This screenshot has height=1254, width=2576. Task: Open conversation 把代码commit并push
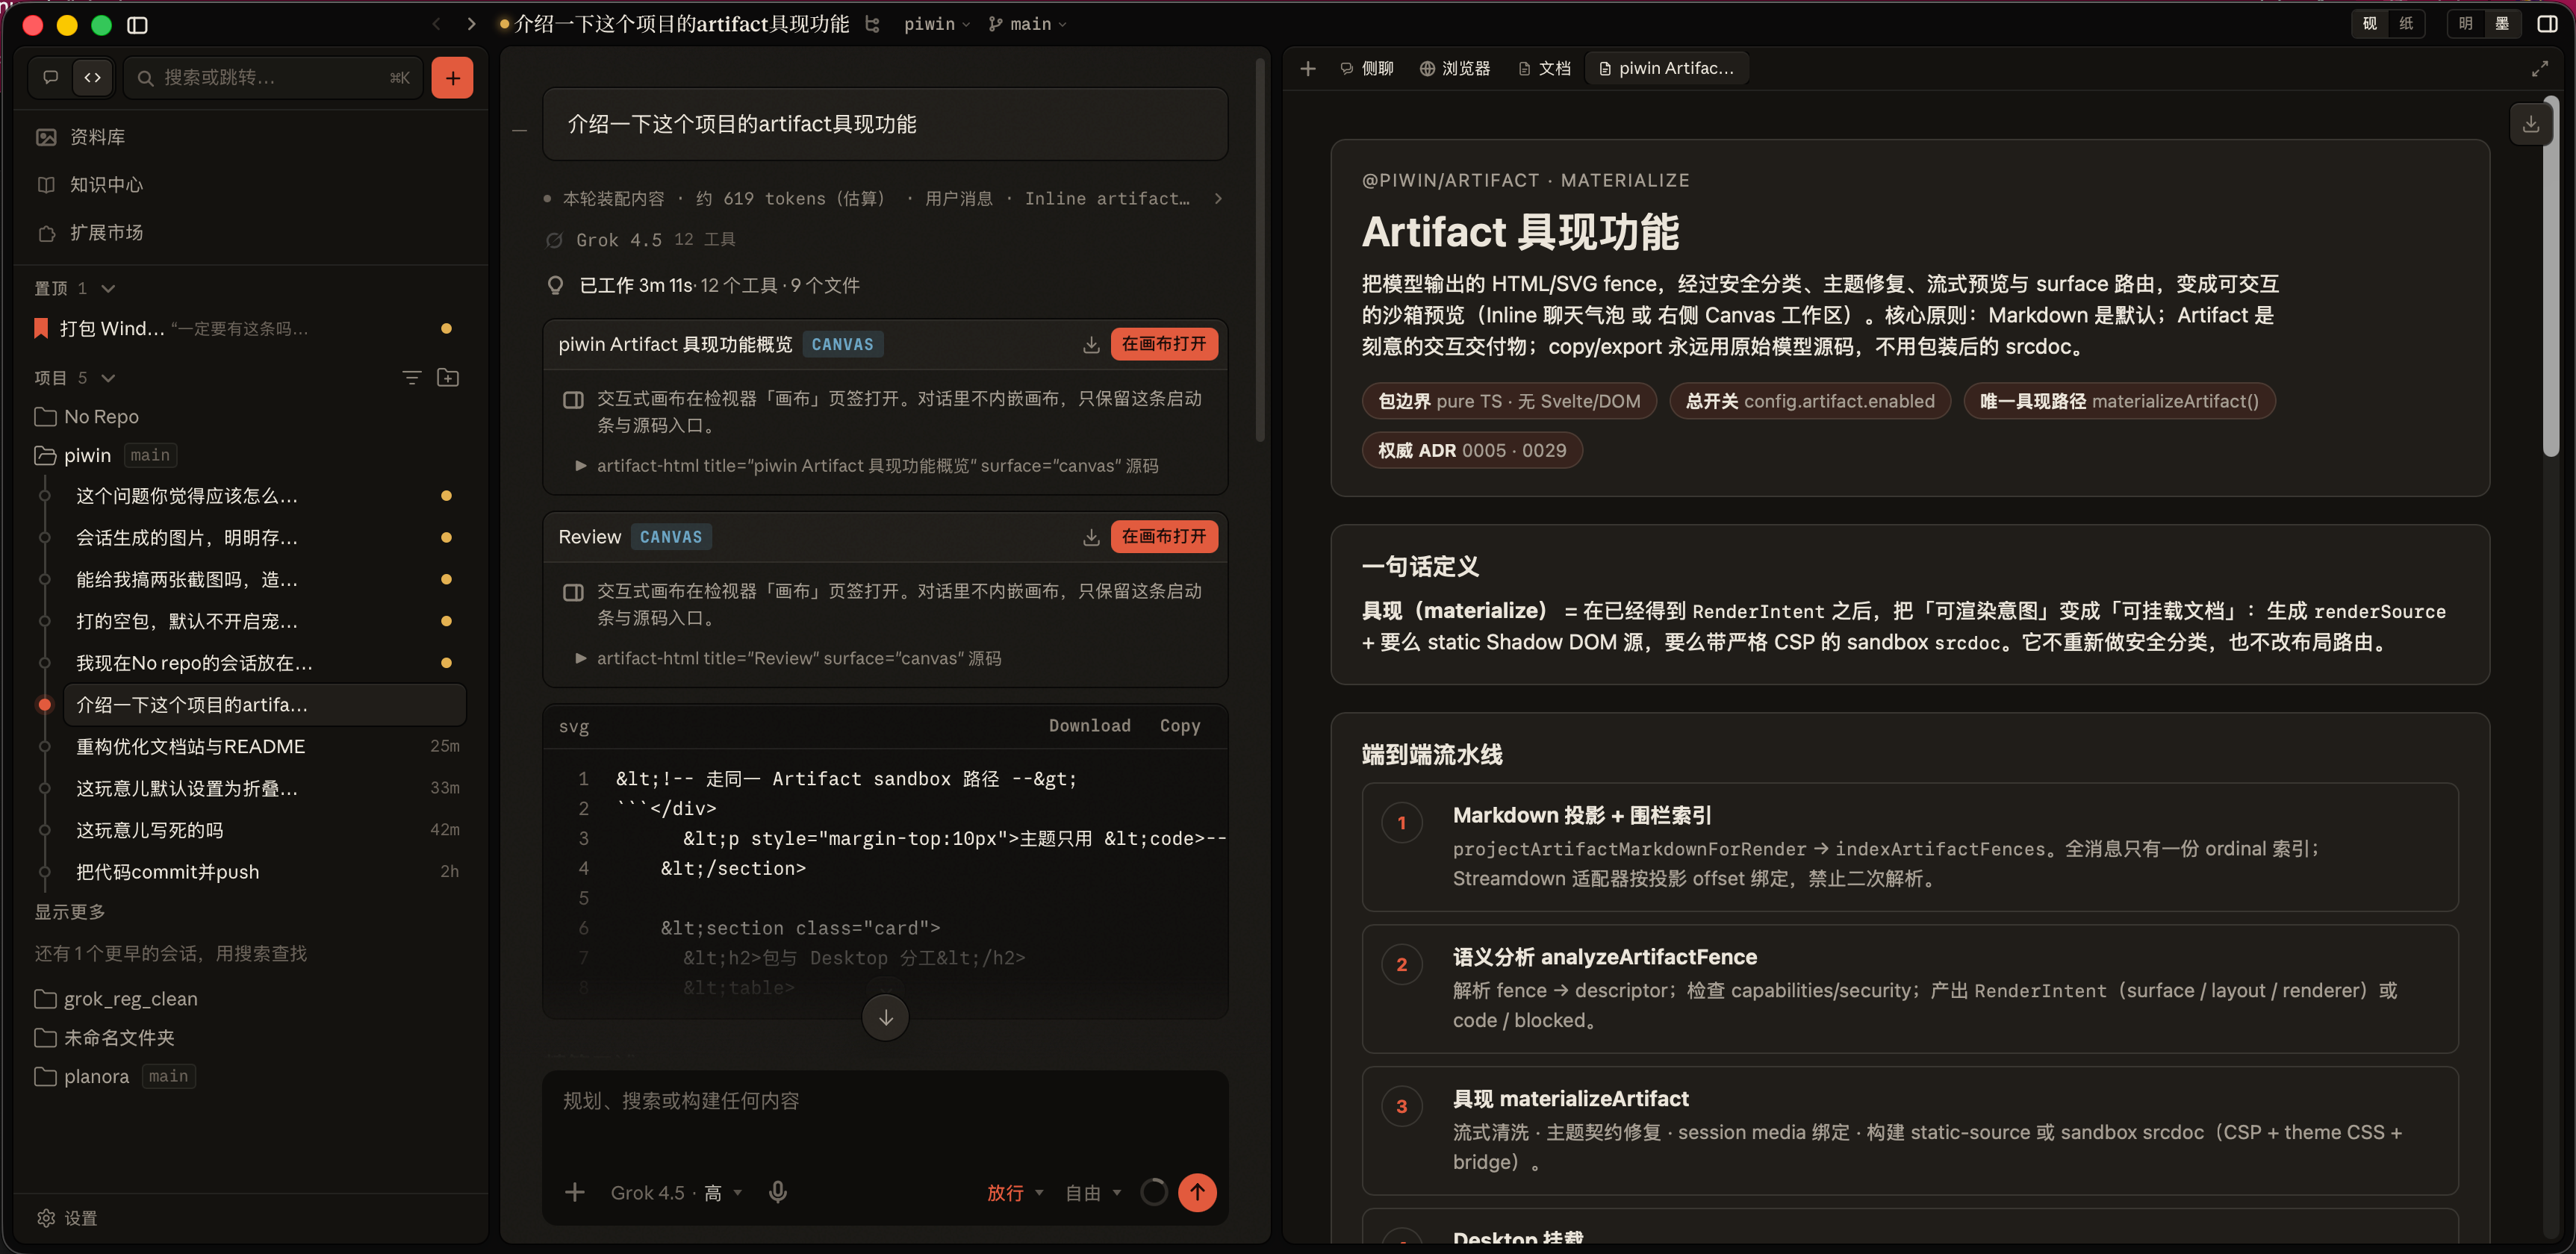click(265, 872)
